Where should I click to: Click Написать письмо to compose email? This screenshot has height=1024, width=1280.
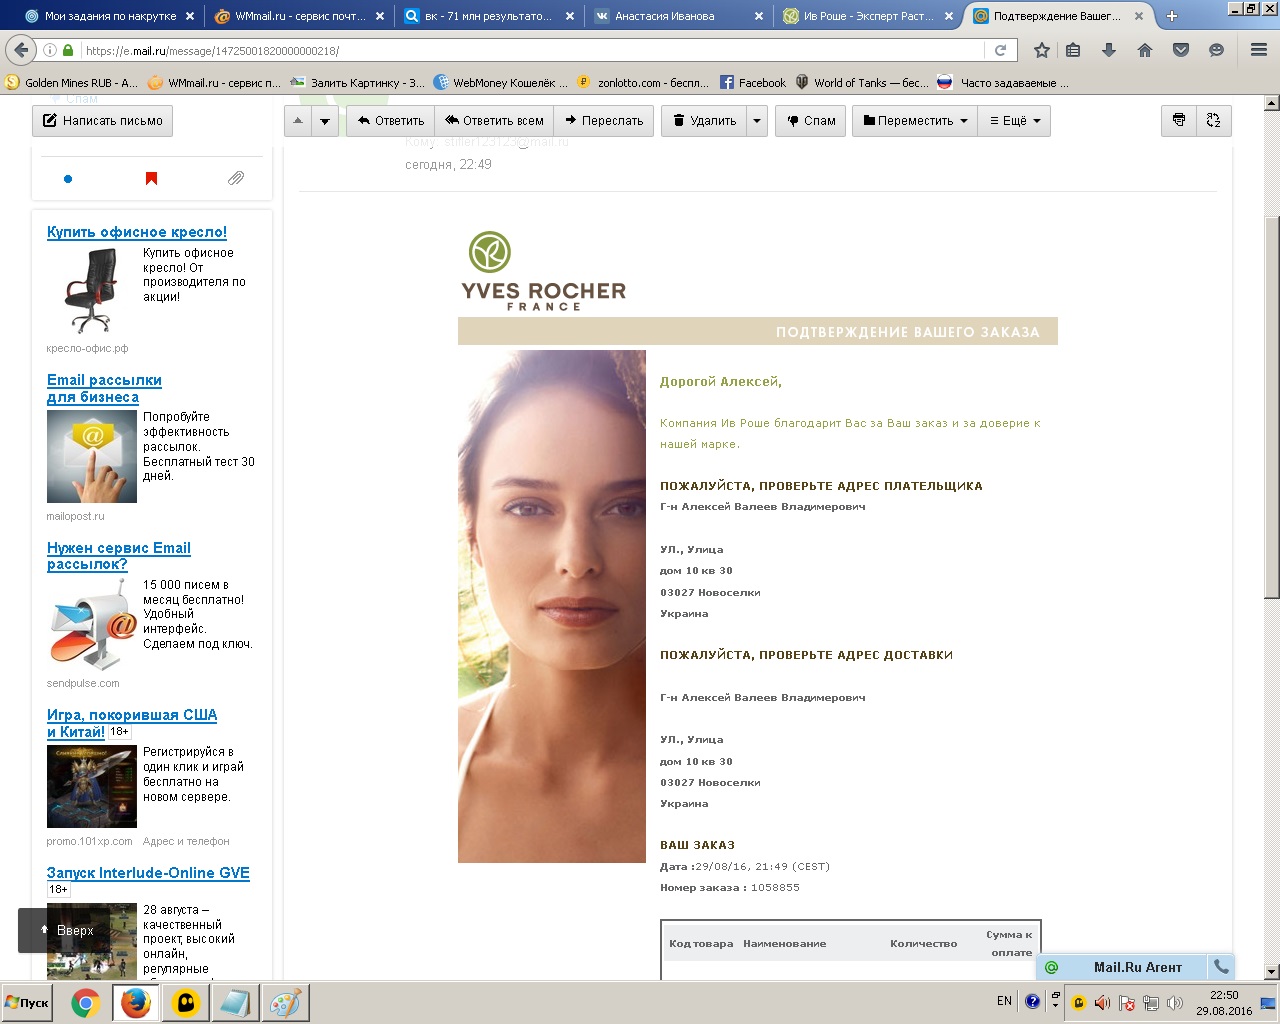[103, 121]
